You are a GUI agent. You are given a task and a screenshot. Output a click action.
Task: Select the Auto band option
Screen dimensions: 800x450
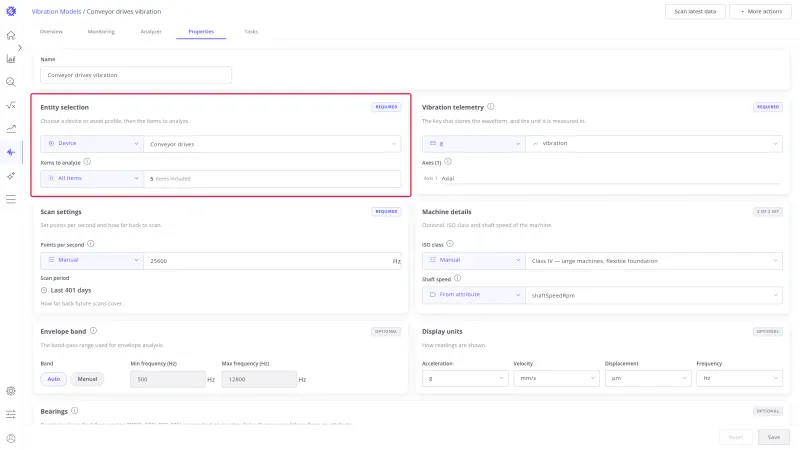click(54, 379)
